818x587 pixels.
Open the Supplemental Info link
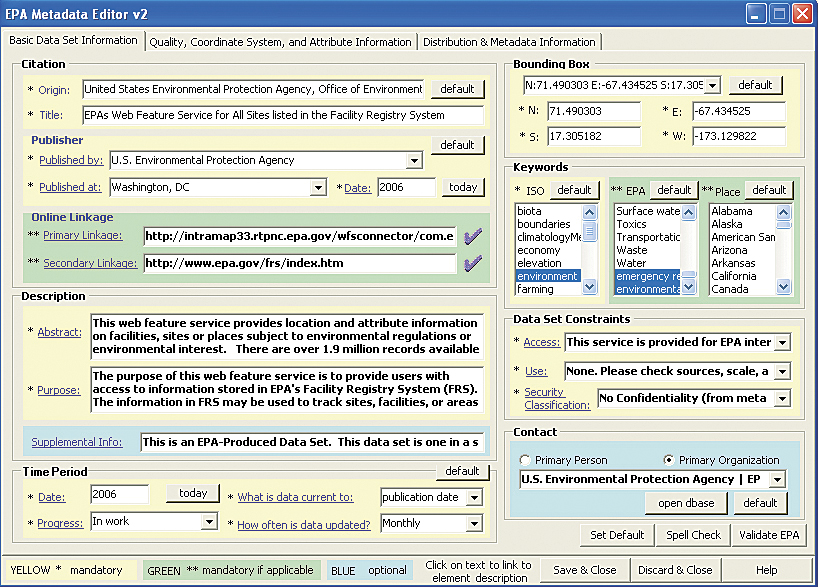point(77,442)
